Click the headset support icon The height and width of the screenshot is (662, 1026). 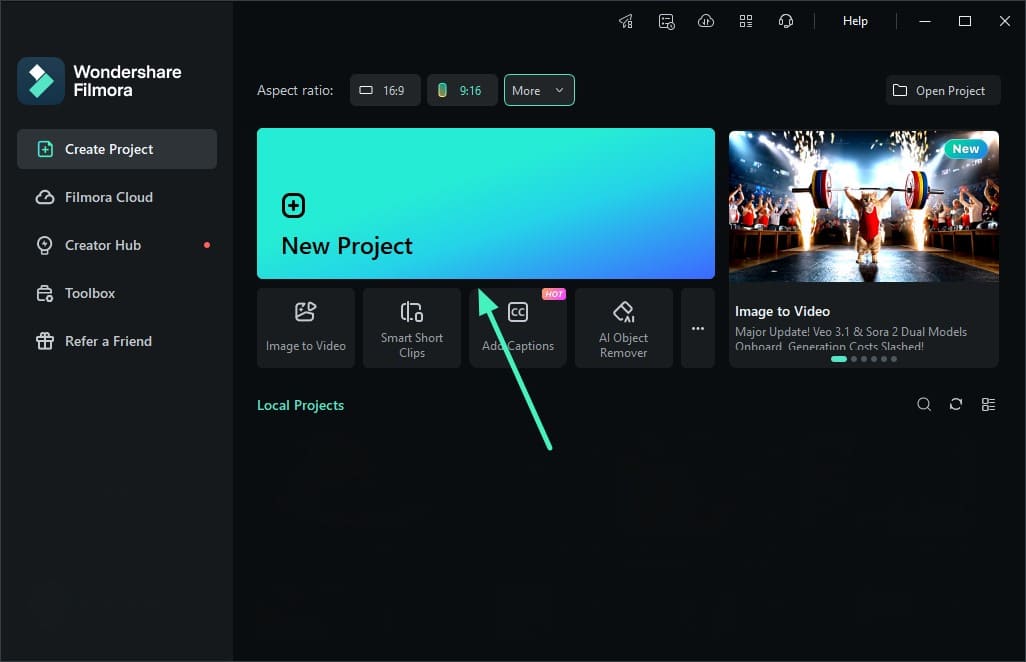[x=786, y=20]
